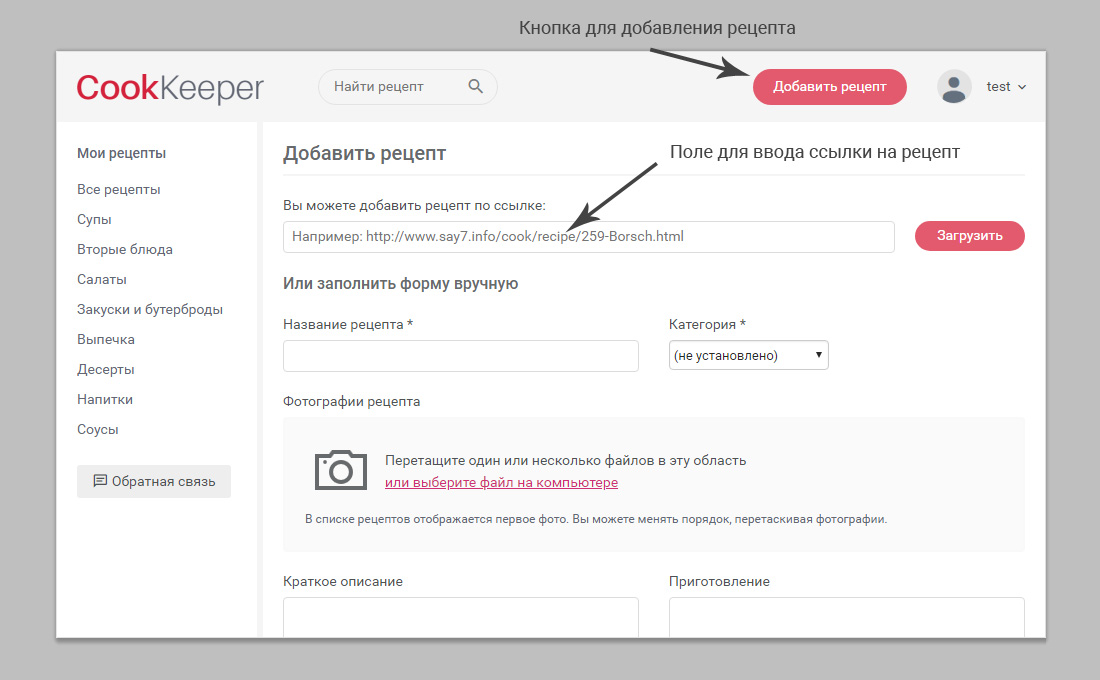Click the search magnifier icon

coord(476,86)
